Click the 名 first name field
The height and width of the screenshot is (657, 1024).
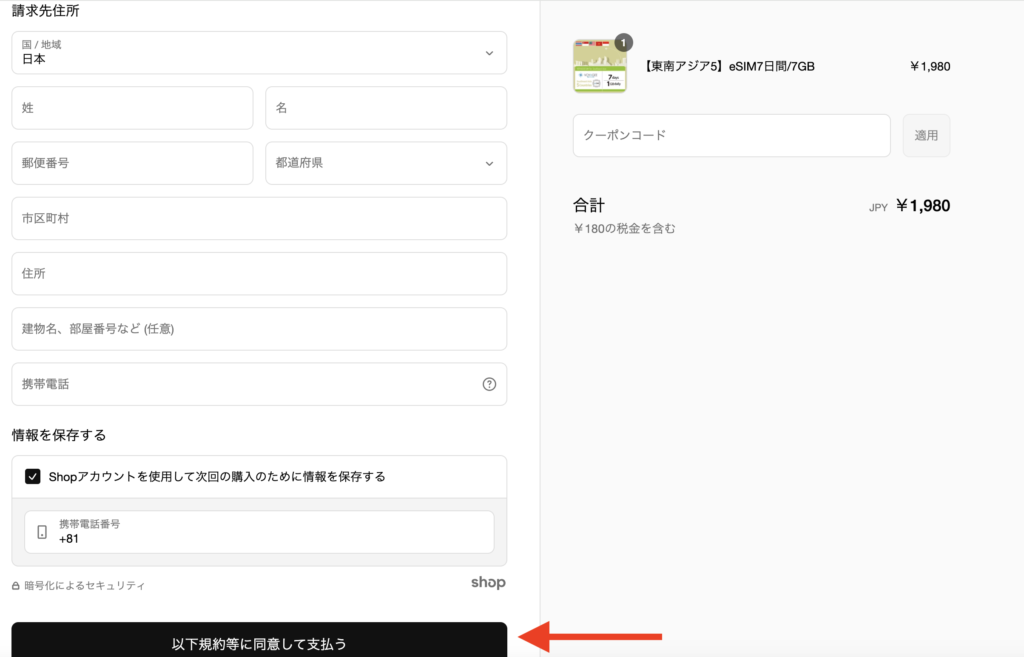point(386,108)
